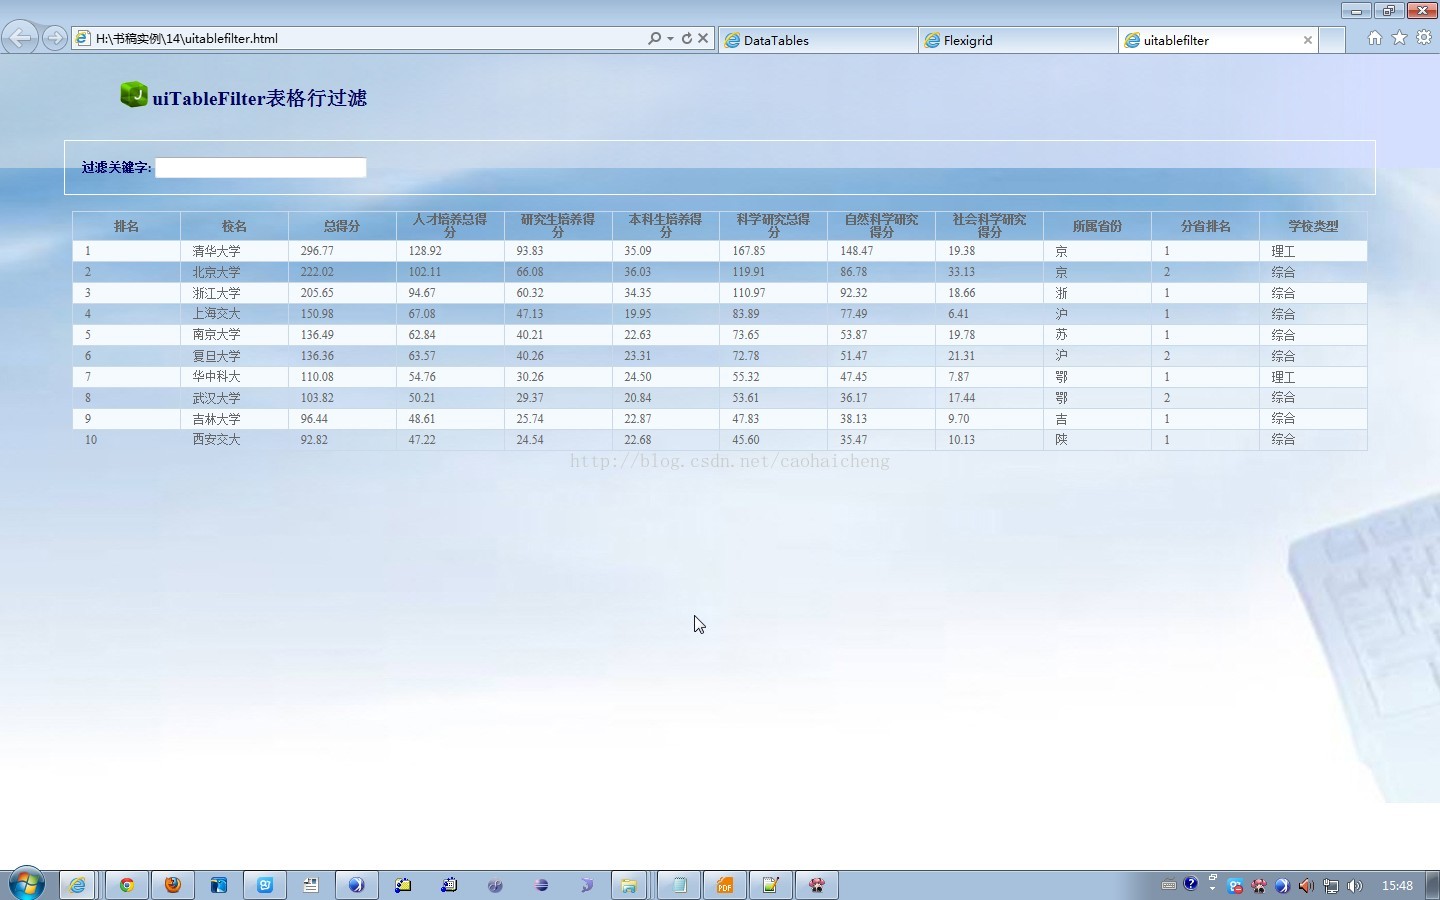Click the Show desktop strip
The image size is (1440, 900).
pyautogui.click(x=1433, y=885)
